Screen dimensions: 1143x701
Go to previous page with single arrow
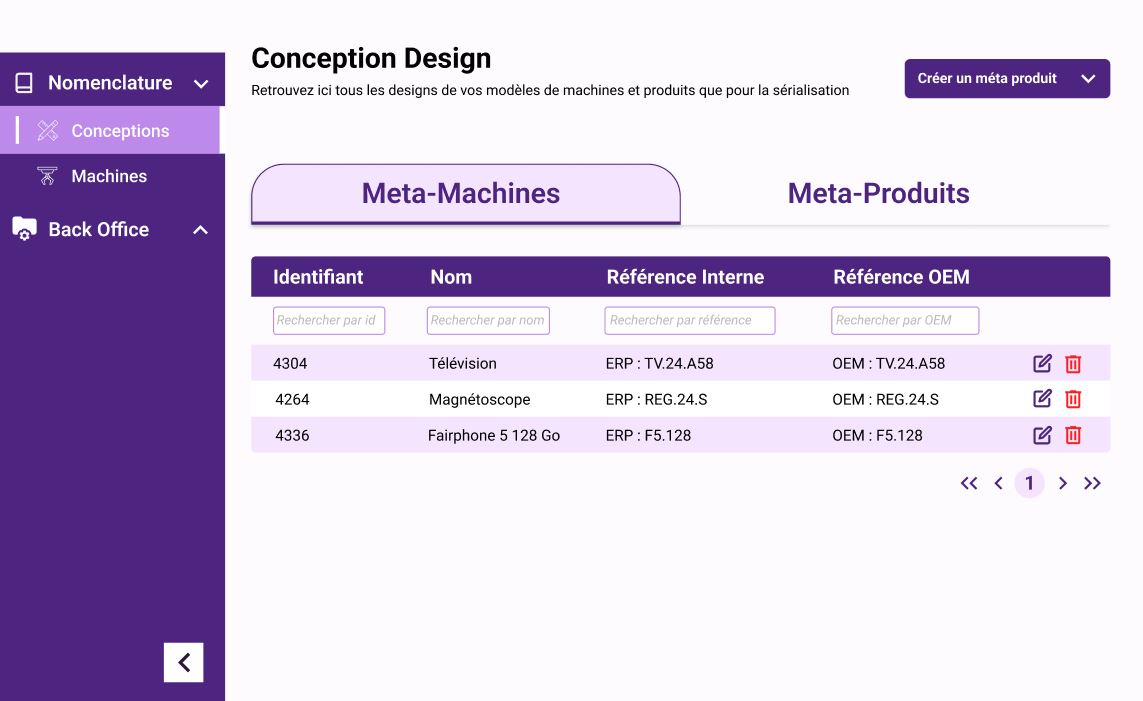[x=998, y=484]
